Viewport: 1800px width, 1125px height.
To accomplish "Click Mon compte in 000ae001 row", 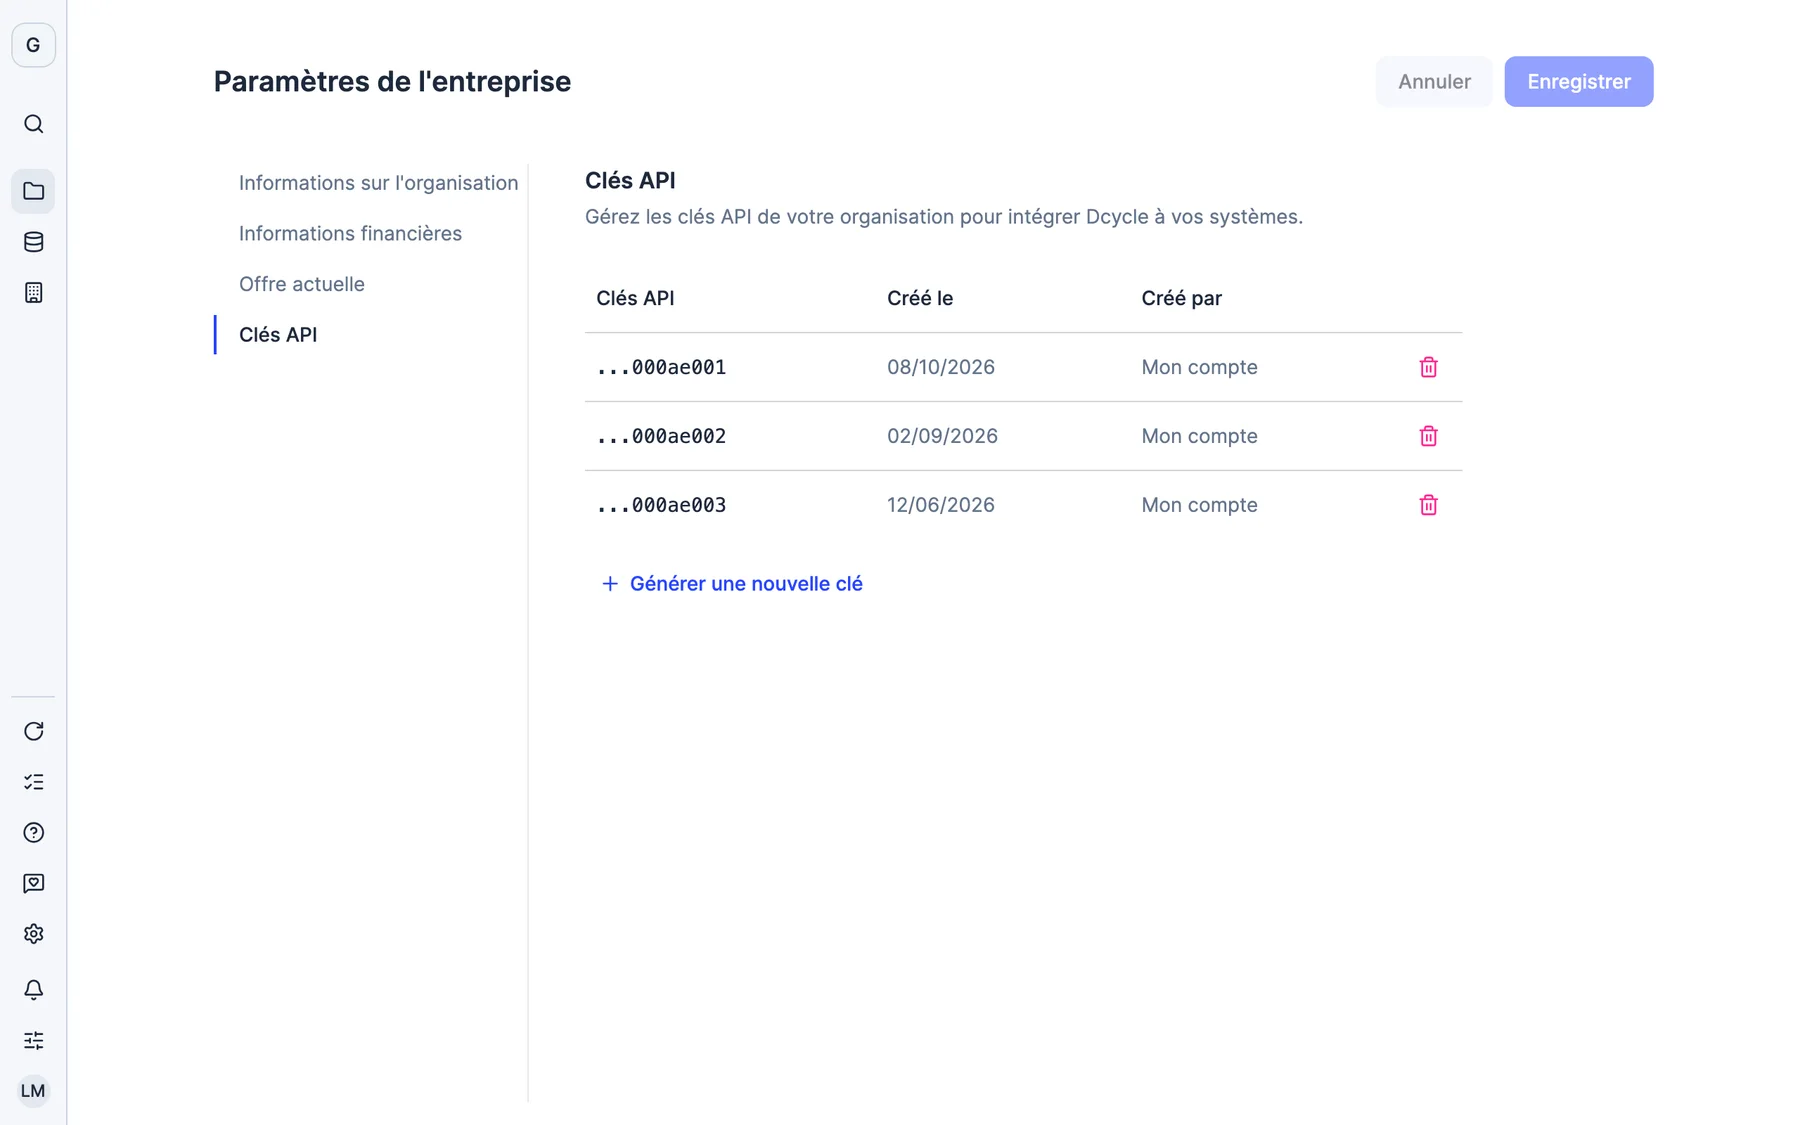I will (1199, 367).
